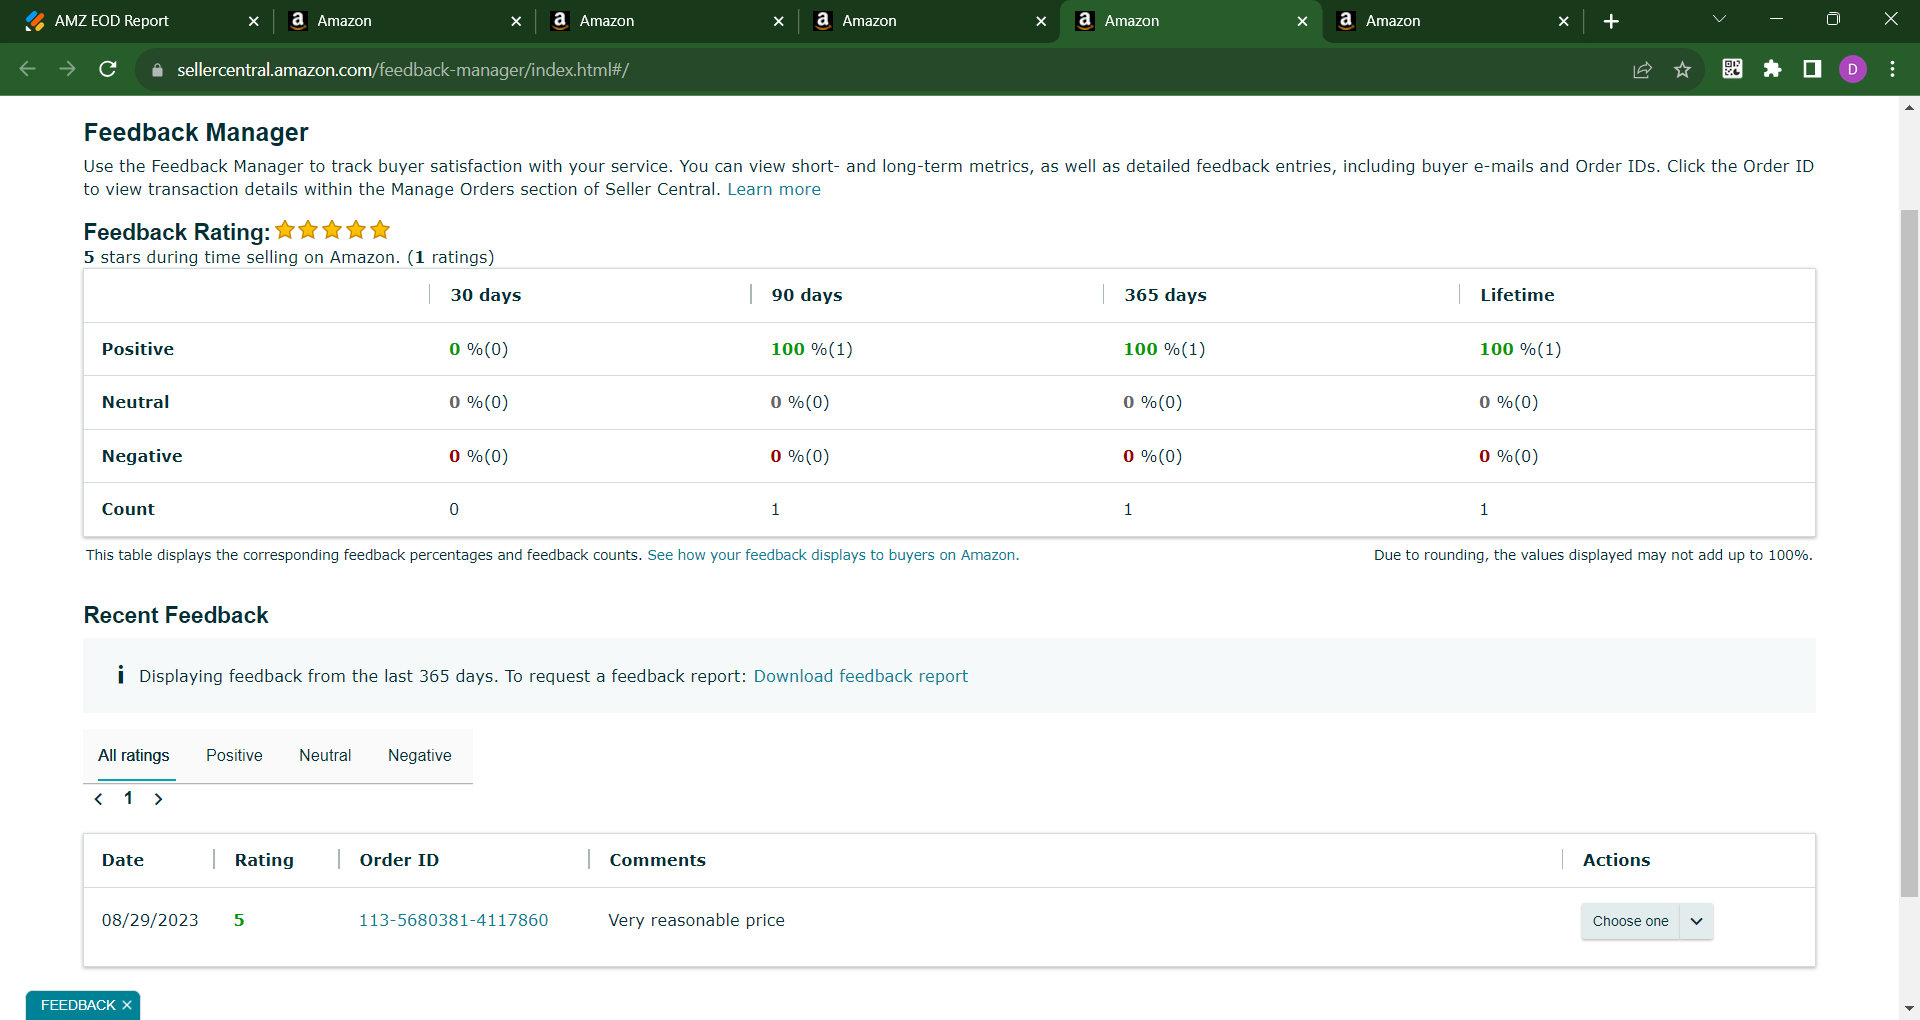Image resolution: width=1920 pixels, height=1020 pixels.
Task: Filter by Neutral feedback tab
Action: pos(325,756)
